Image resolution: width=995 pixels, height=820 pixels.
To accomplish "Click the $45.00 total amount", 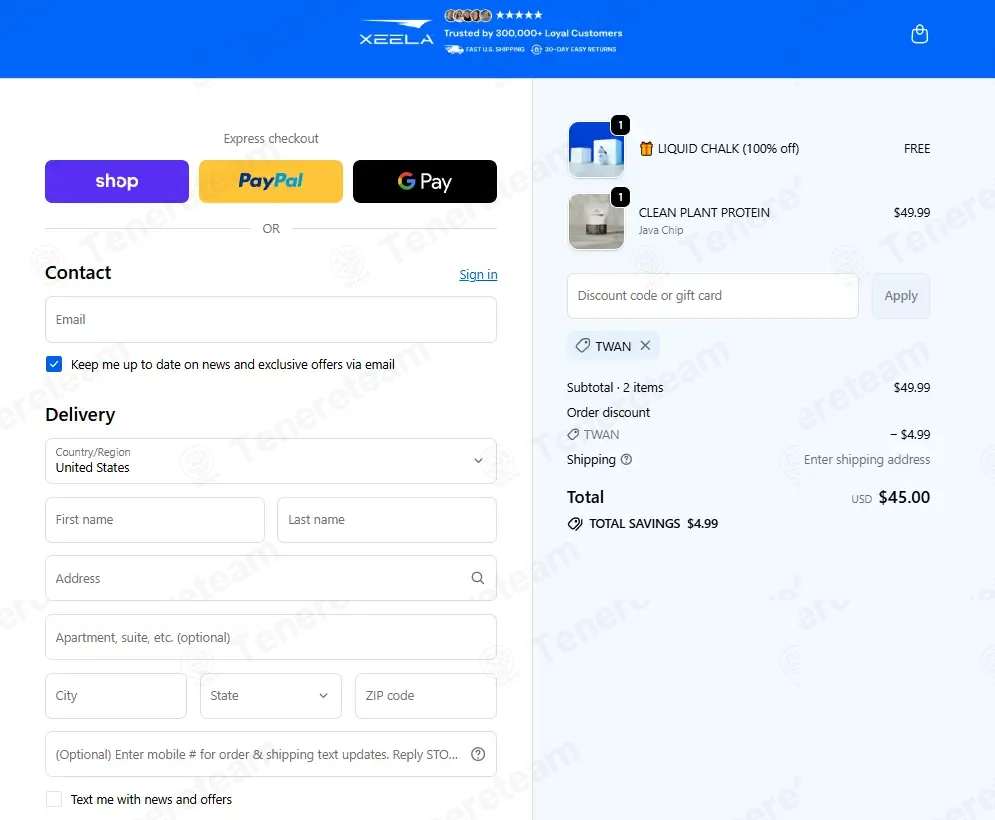I will (x=904, y=497).
